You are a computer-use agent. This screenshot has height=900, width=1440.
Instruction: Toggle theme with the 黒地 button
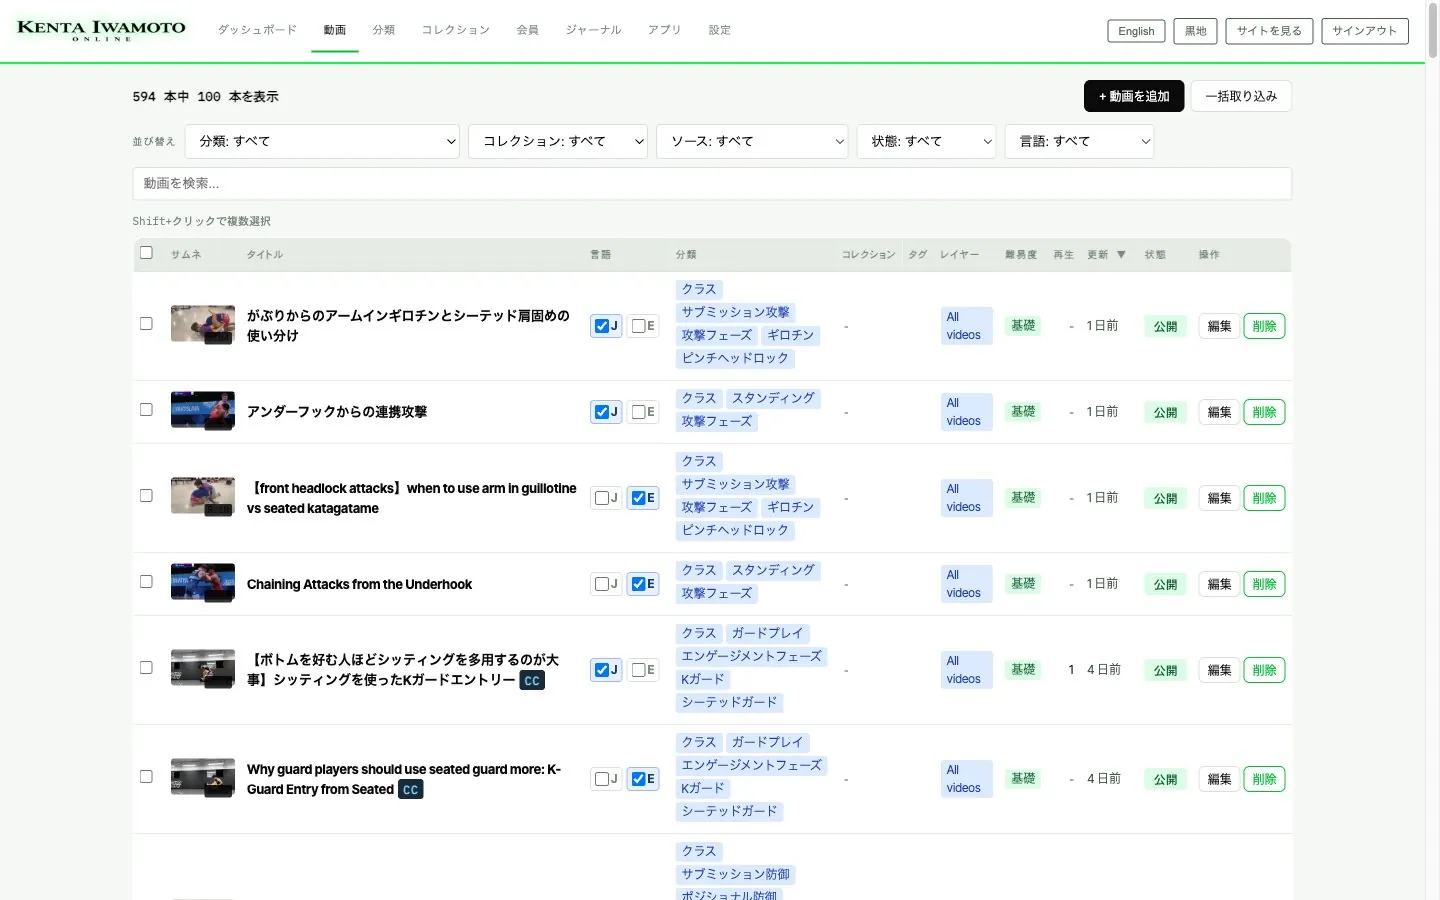coord(1195,31)
